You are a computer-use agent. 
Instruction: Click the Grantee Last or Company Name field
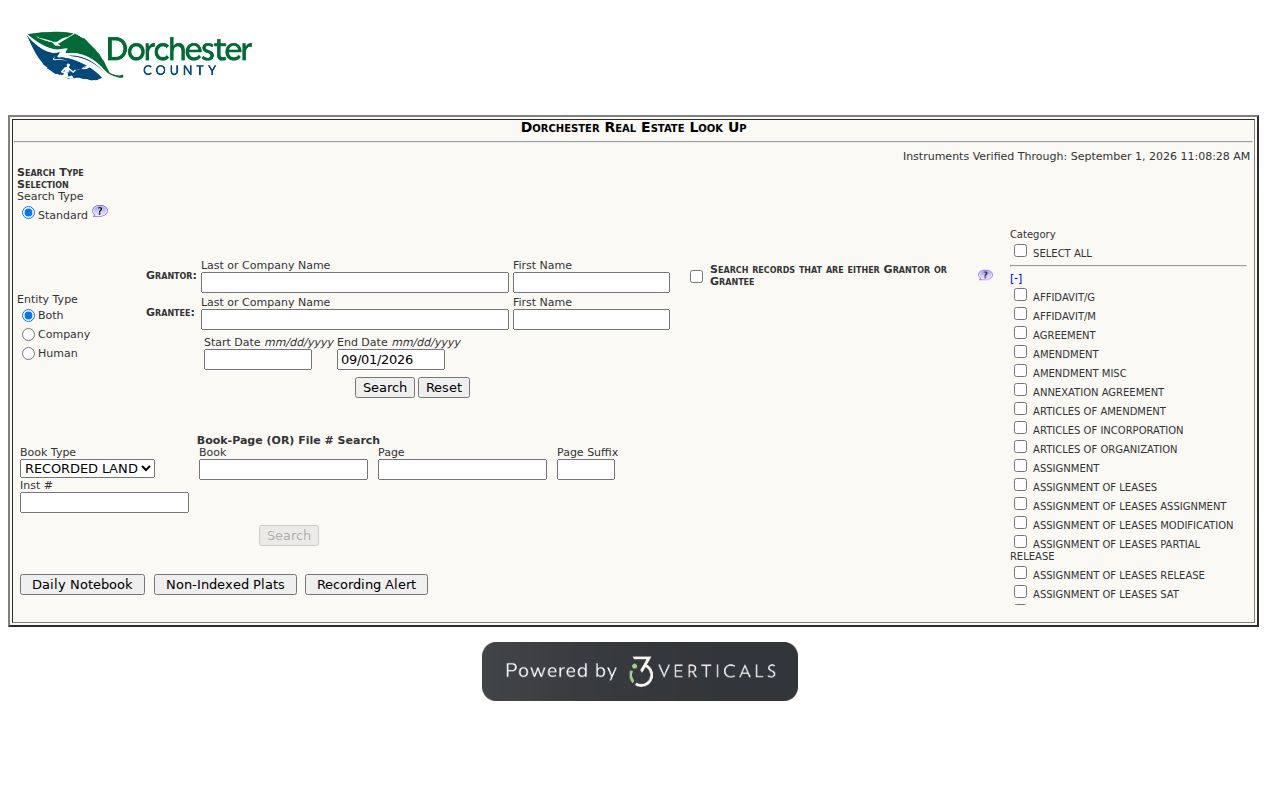[x=355, y=319]
